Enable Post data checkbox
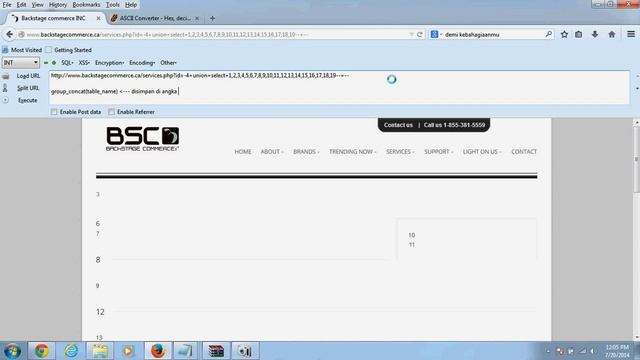 tap(54, 112)
